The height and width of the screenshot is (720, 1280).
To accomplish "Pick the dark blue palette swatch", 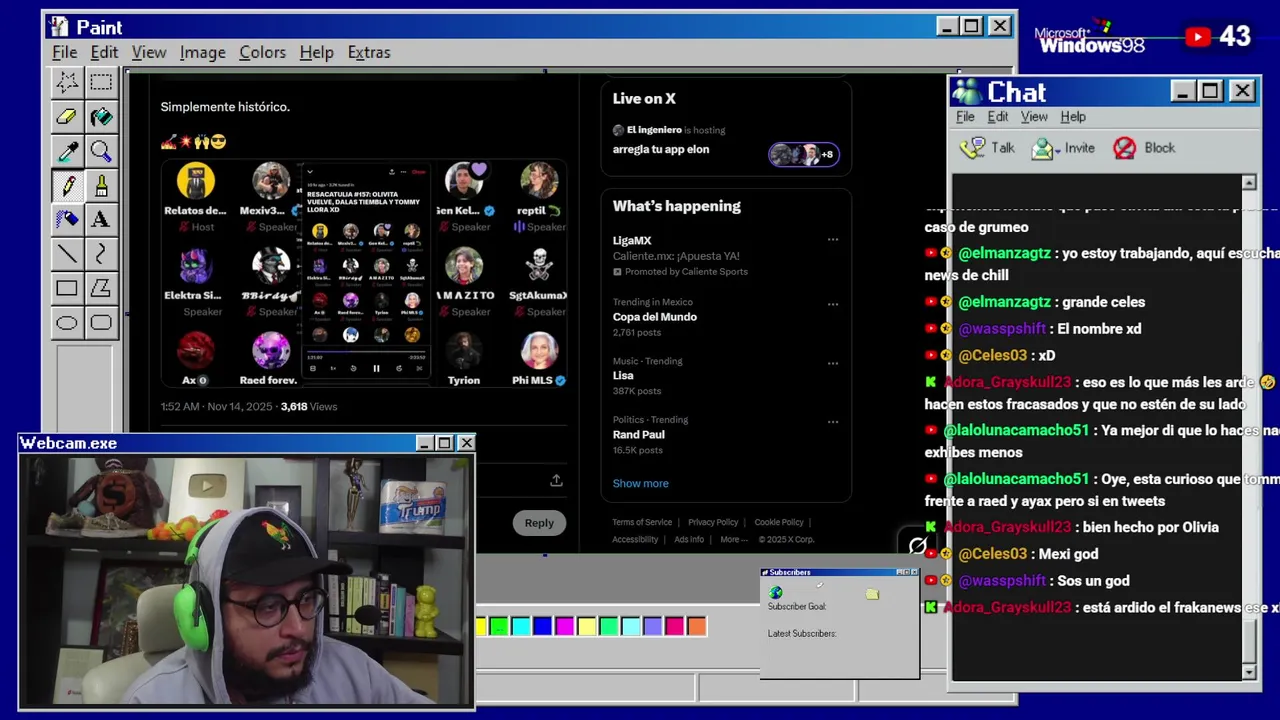I will pyautogui.click(x=542, y=627).
